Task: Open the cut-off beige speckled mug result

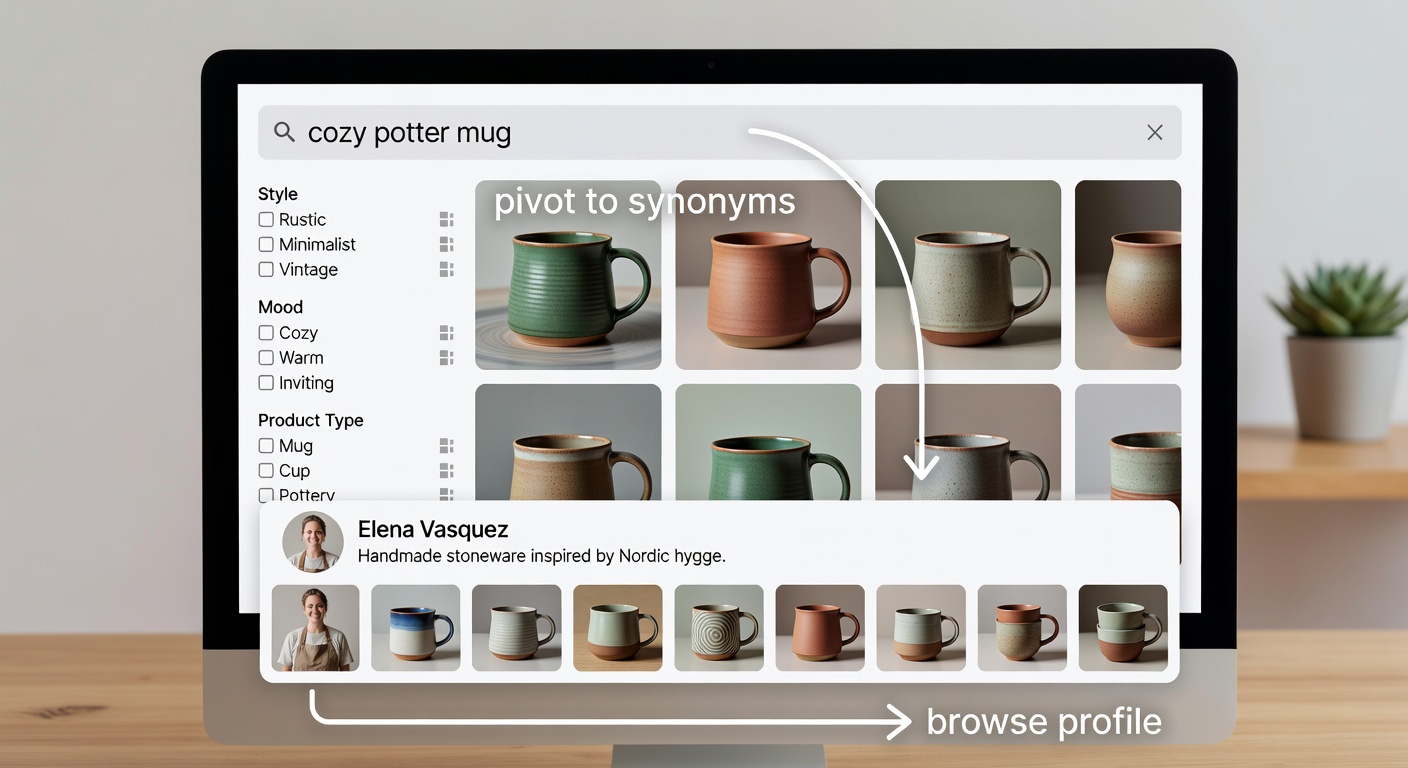Action: pyautogui.click(x=1128, y=275)
